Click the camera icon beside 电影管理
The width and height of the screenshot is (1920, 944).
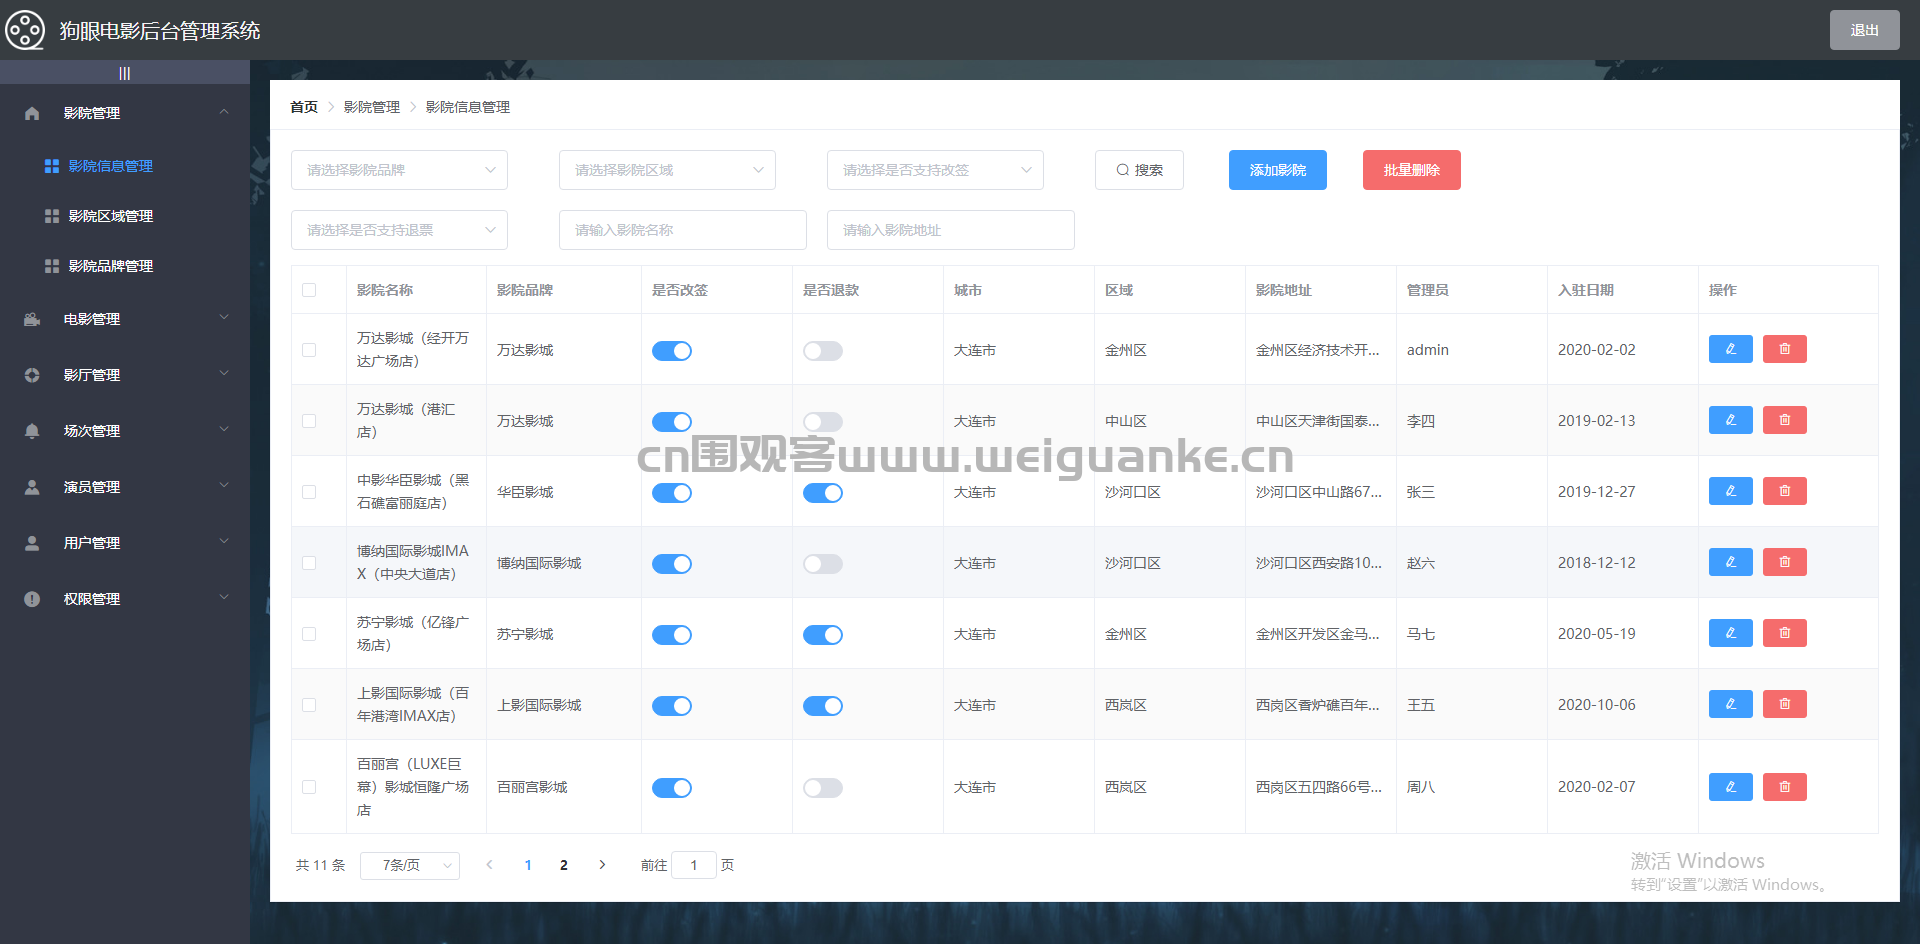click(x=32, y=319)
